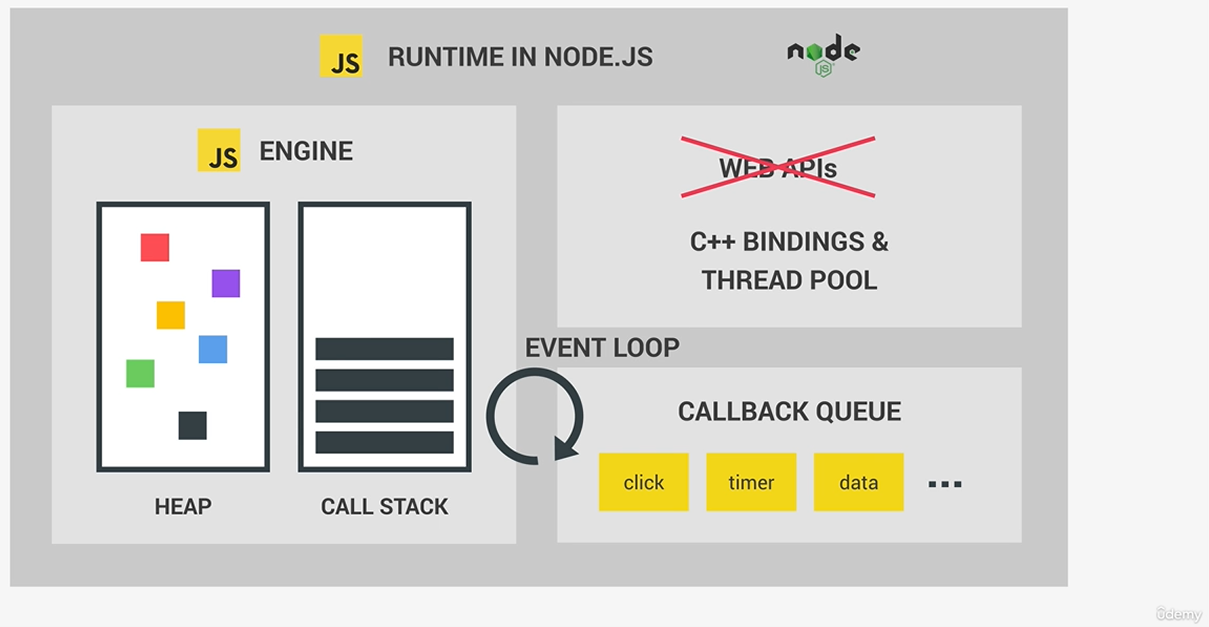Click the red square inside the Heap

(x=154, y=247)
